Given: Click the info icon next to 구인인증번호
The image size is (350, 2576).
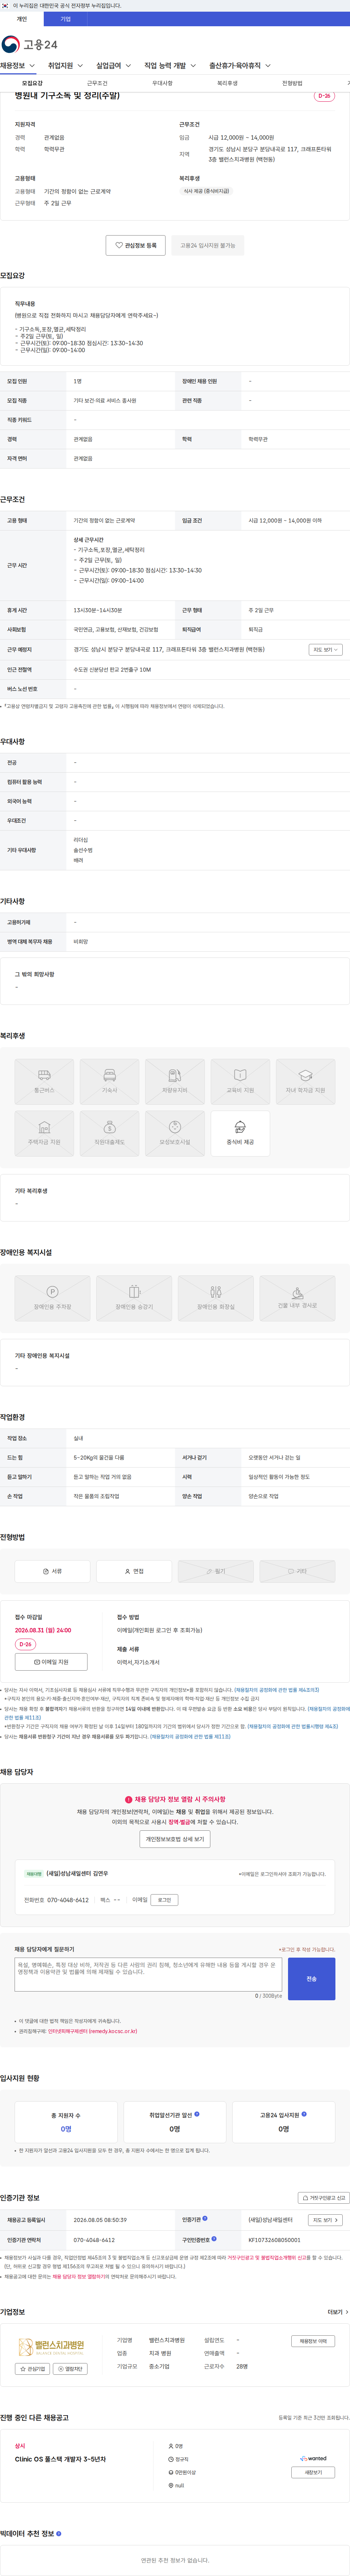Looking at the screenshot, I should 214,2239.
